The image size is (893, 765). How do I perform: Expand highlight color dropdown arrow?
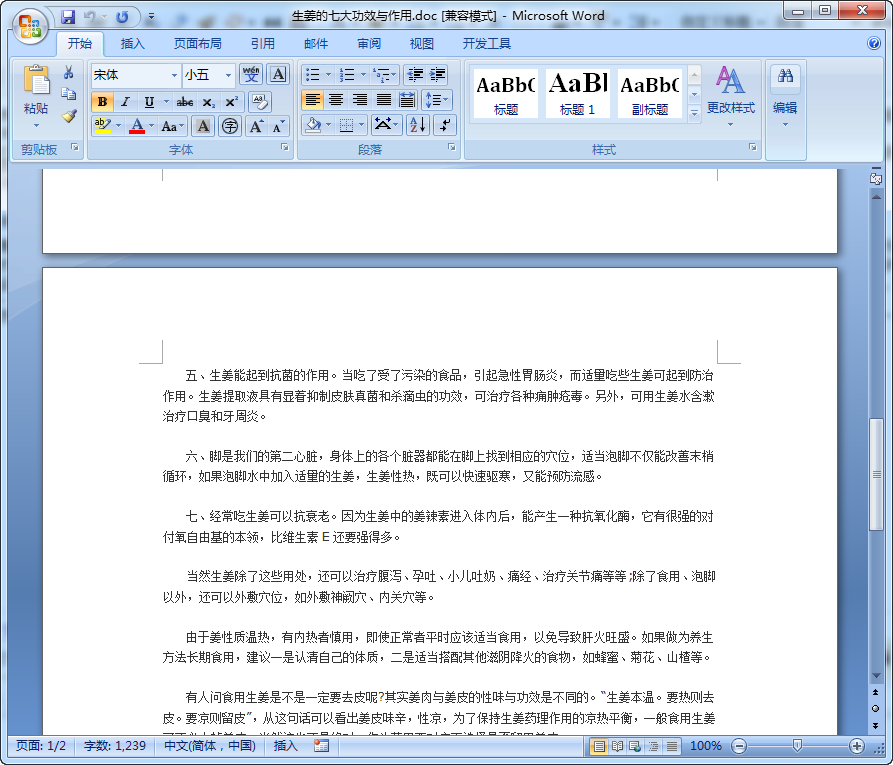pyautogui.click(x=118, y=125)
